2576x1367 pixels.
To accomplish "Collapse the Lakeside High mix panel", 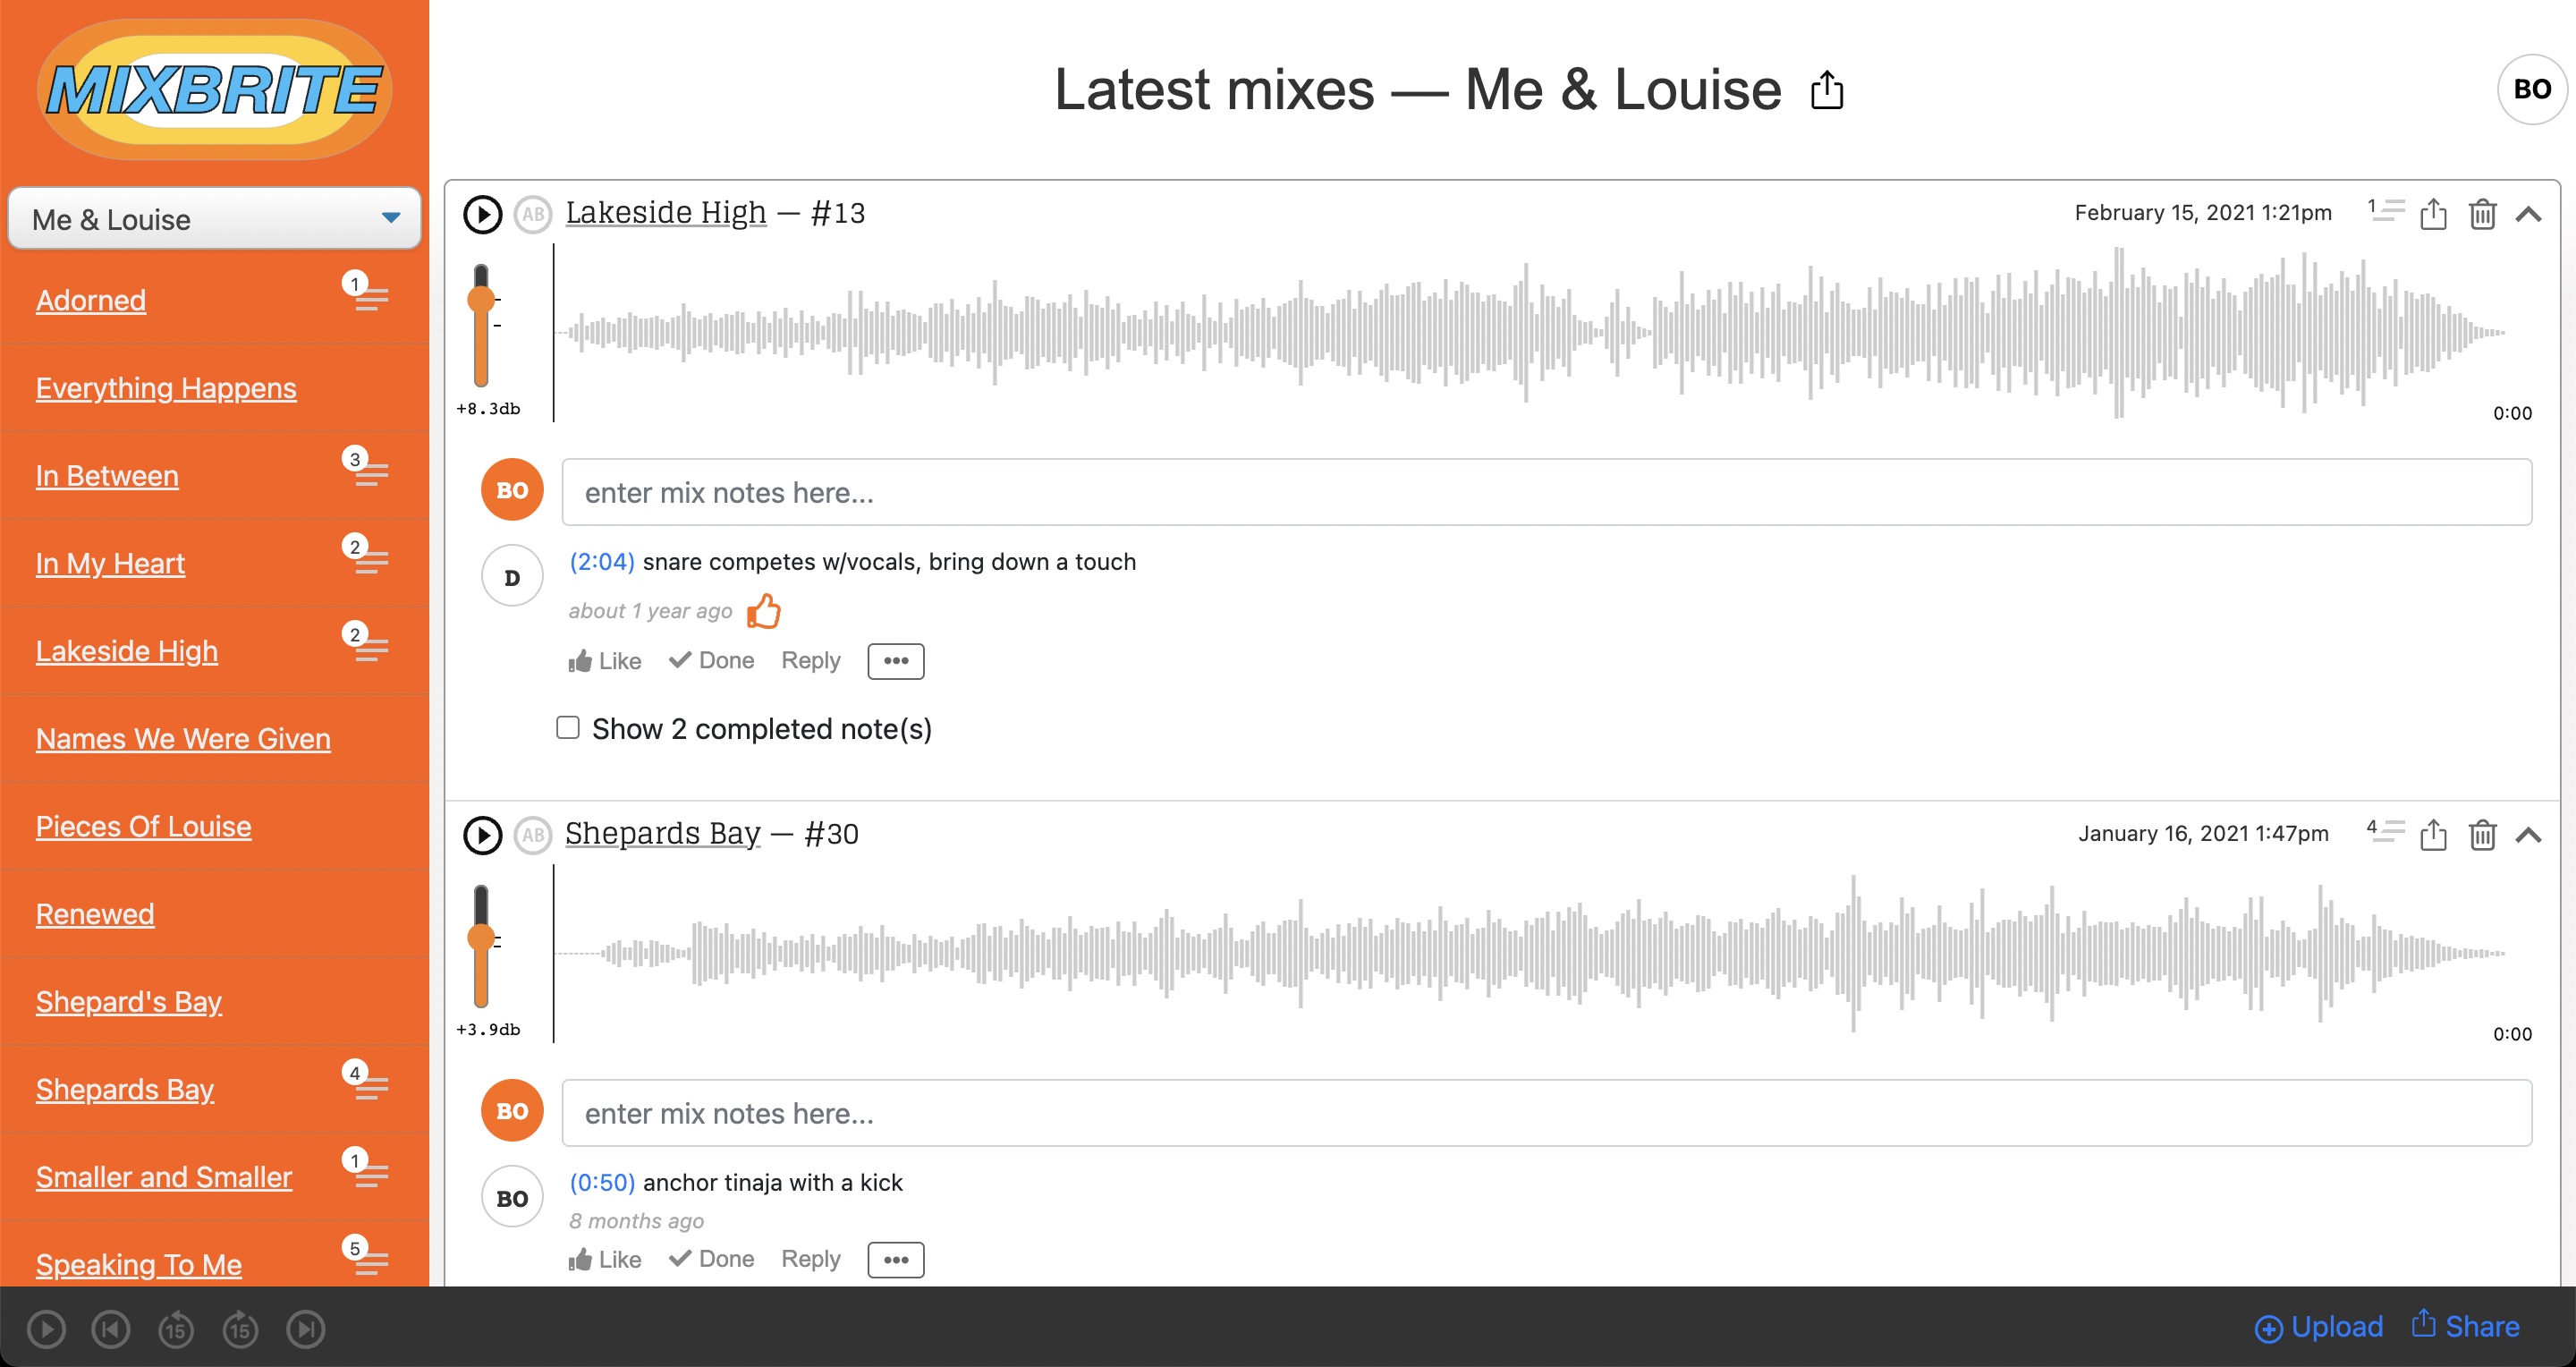I will [x=2529, y=214].
